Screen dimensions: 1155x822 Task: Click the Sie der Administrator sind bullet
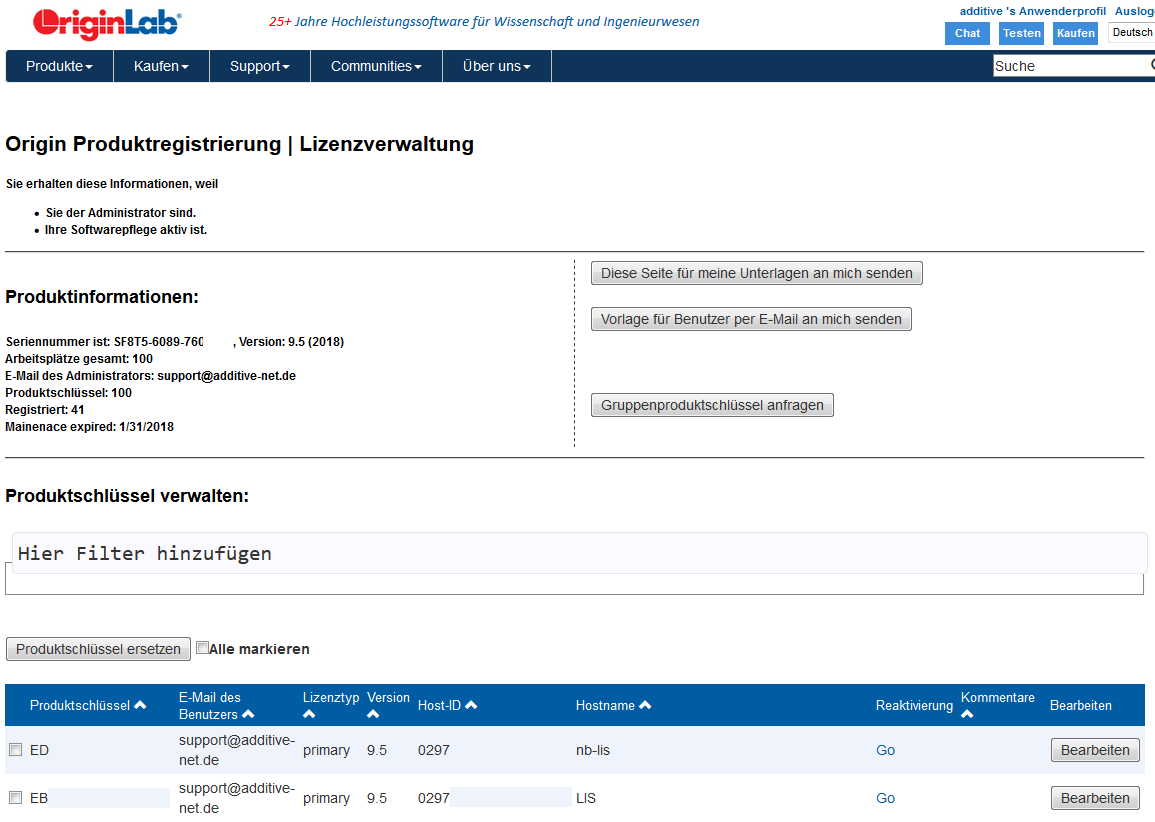click(121, 213)
